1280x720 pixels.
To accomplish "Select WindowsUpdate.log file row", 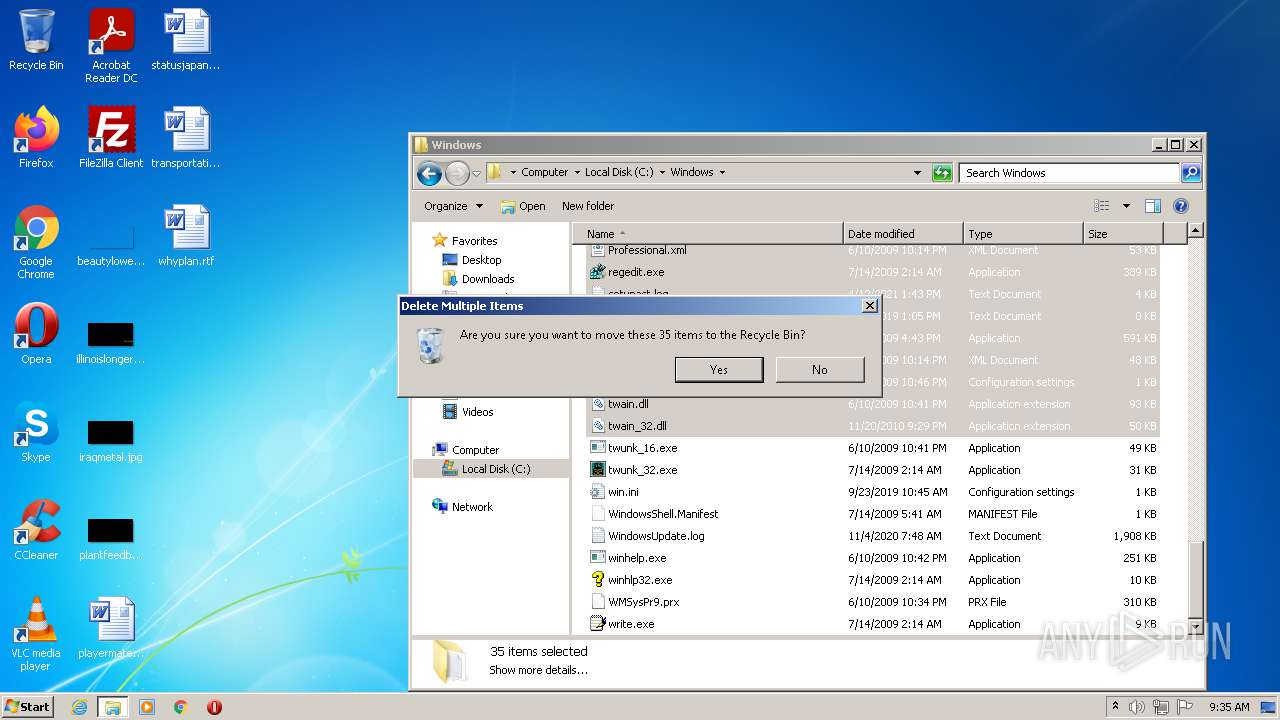I will click(x=874, y=536).
